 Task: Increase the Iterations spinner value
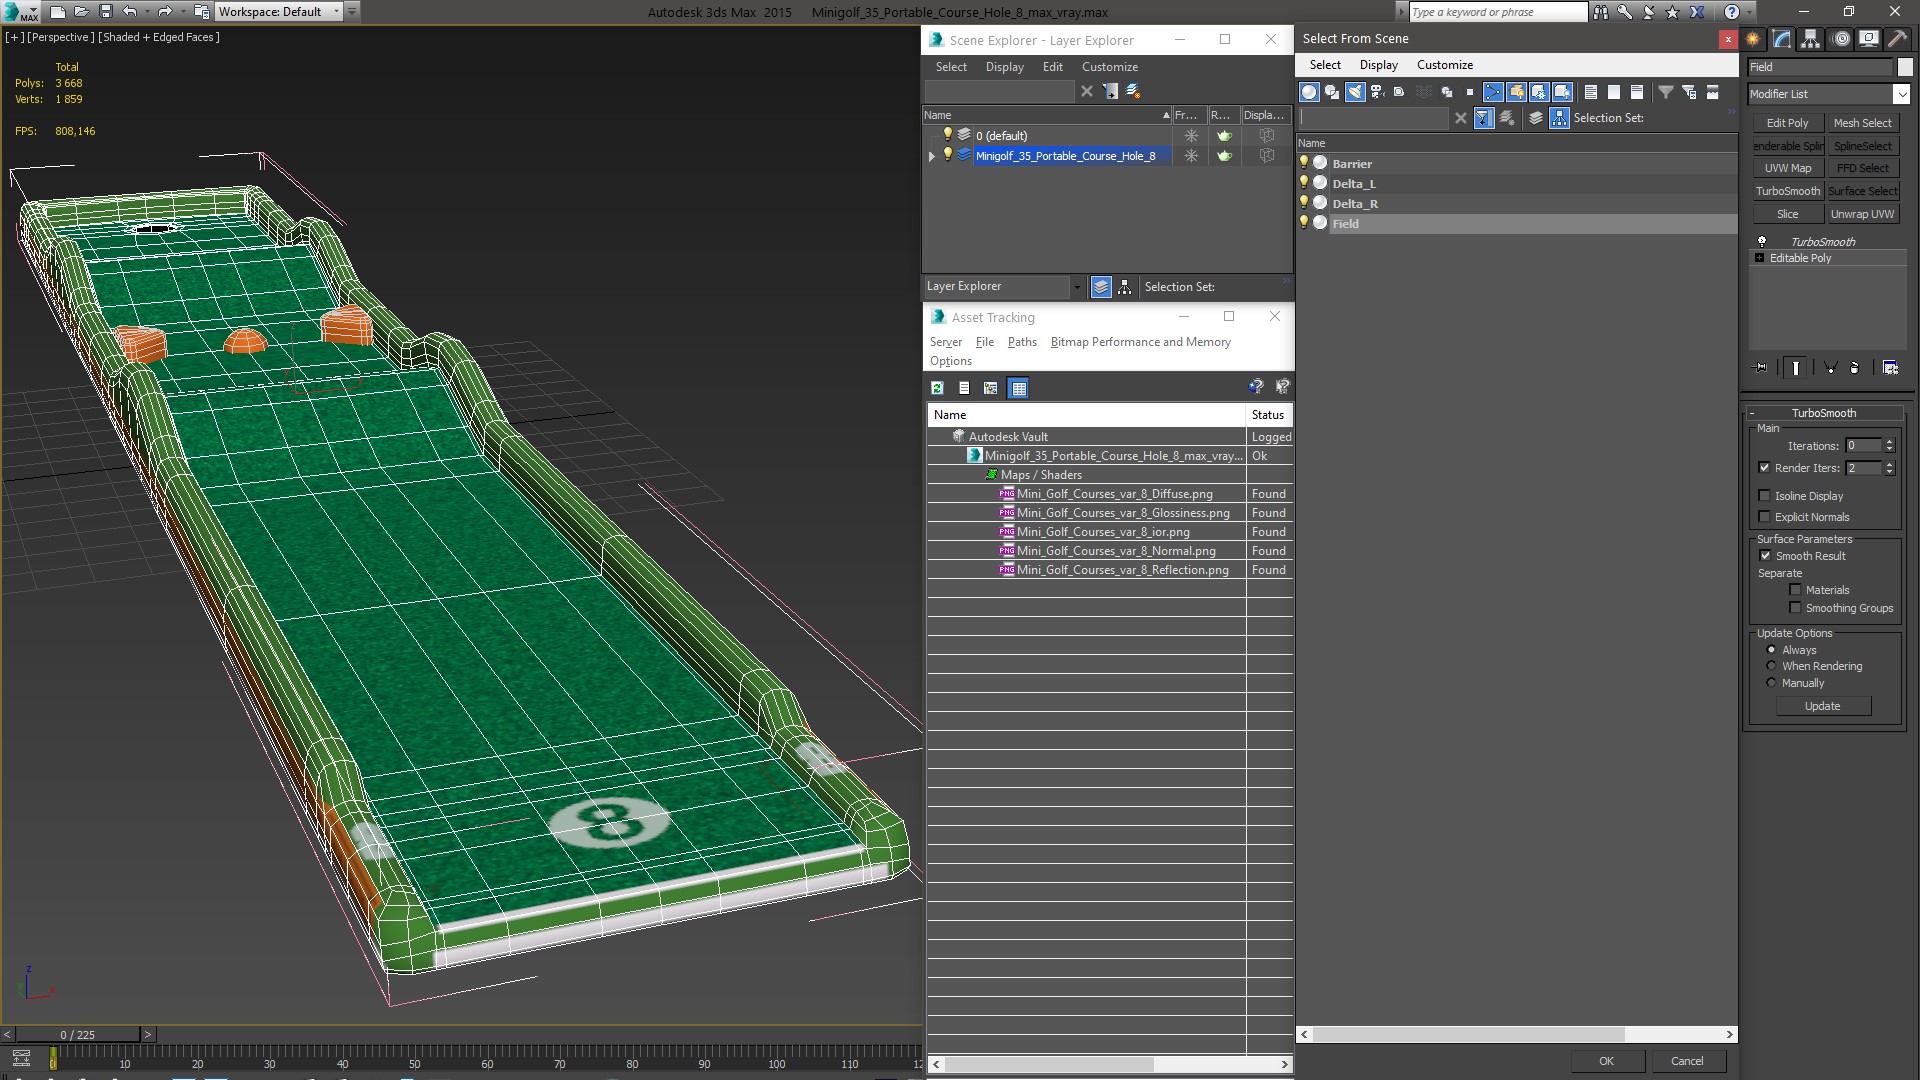click(1889, 442)
